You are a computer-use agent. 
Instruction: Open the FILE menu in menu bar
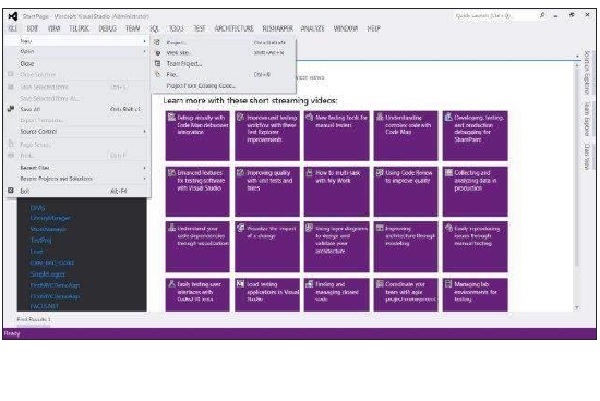[x=12, y=29]
